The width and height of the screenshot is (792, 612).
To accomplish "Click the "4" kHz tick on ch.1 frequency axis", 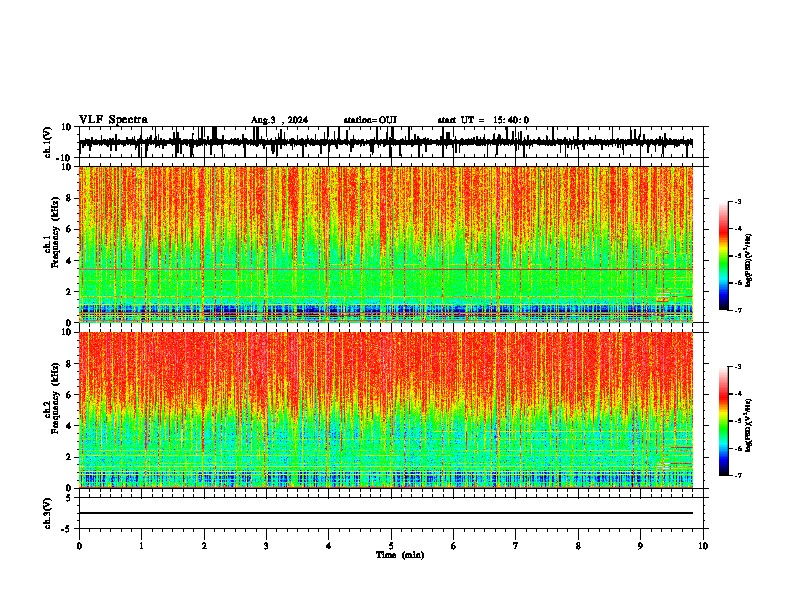I will (69, 261).
